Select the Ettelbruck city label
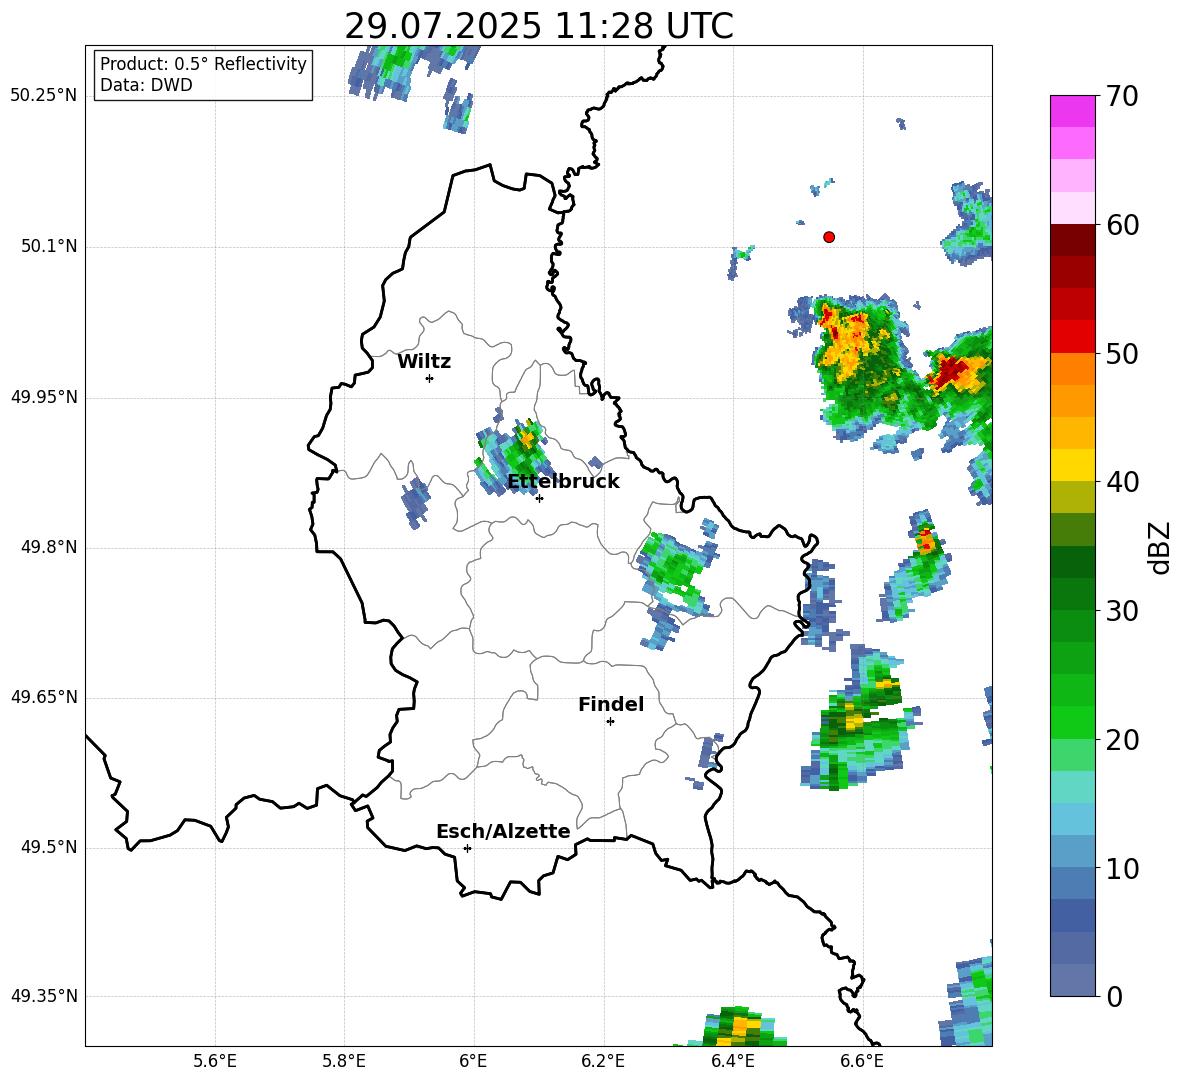 563,482
